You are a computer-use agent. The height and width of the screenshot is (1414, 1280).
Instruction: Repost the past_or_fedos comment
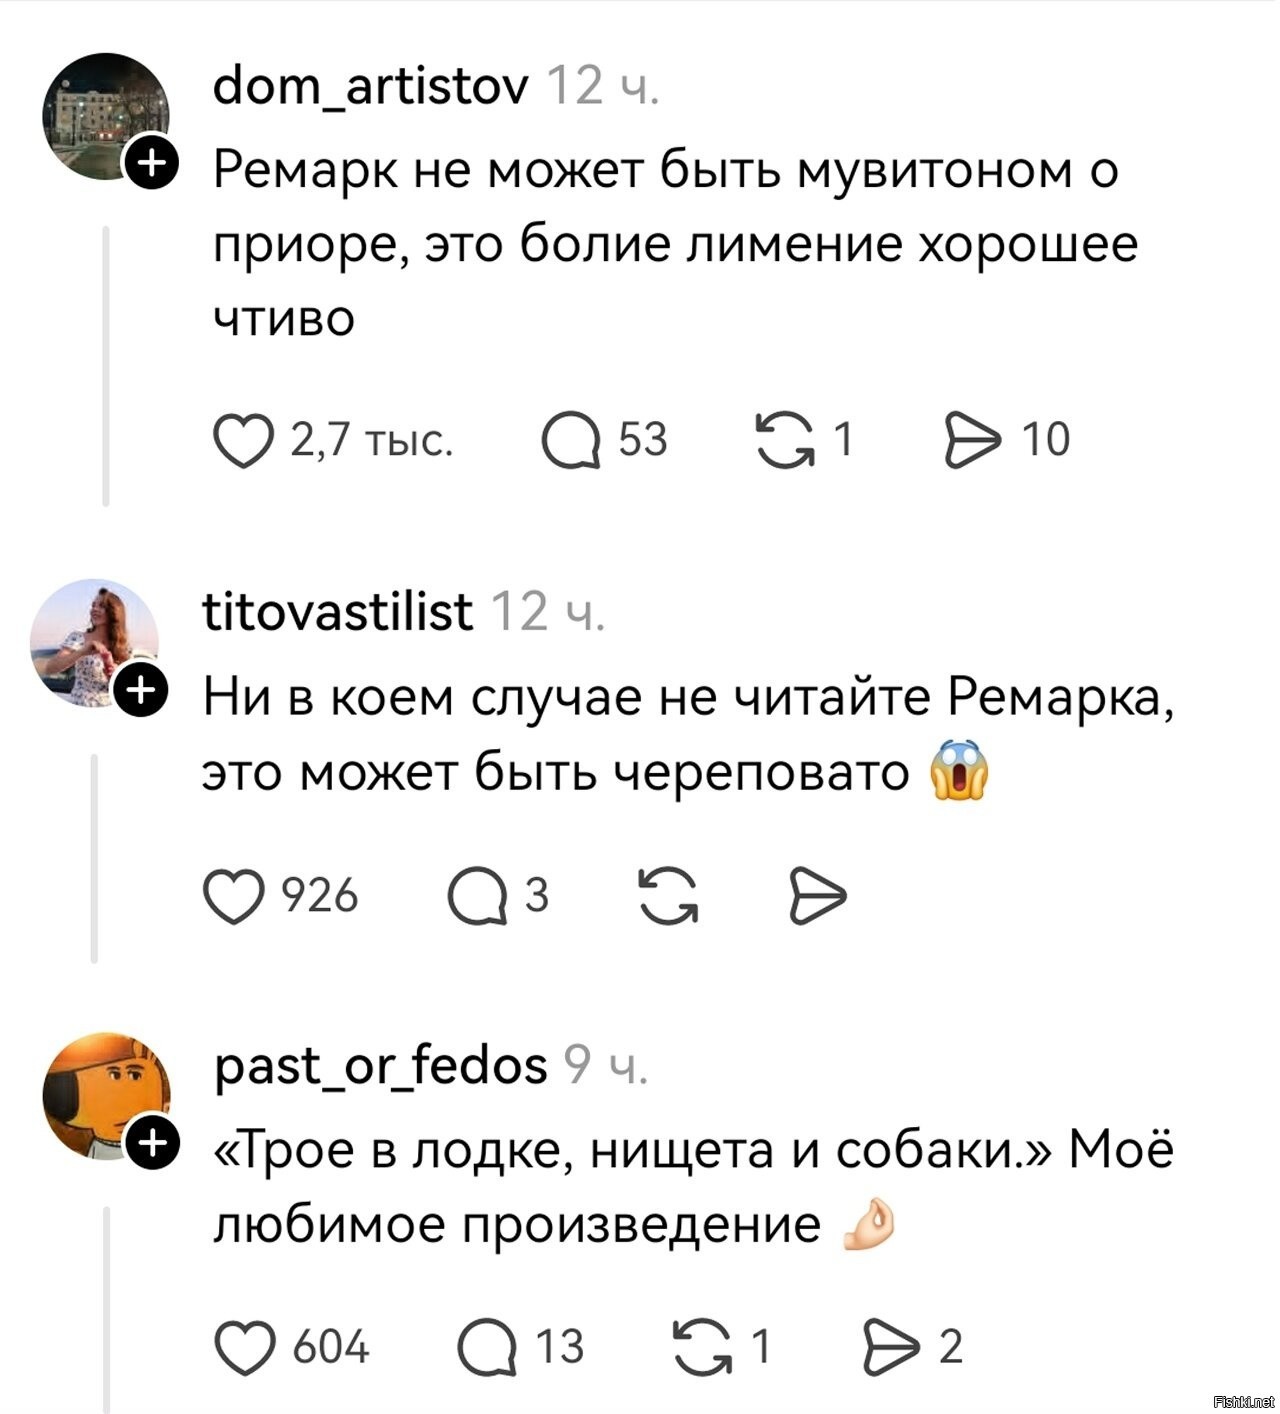tap(702, 1348)
